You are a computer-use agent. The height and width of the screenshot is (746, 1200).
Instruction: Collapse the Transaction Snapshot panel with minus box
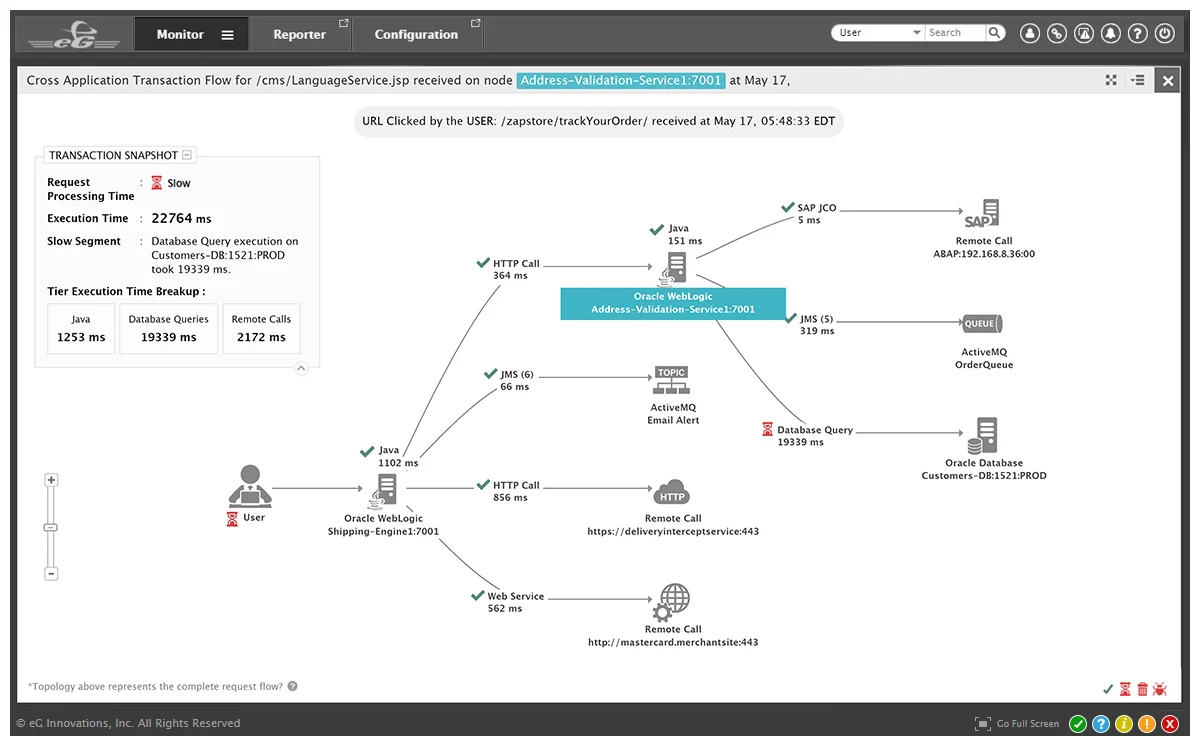(188, 155)
